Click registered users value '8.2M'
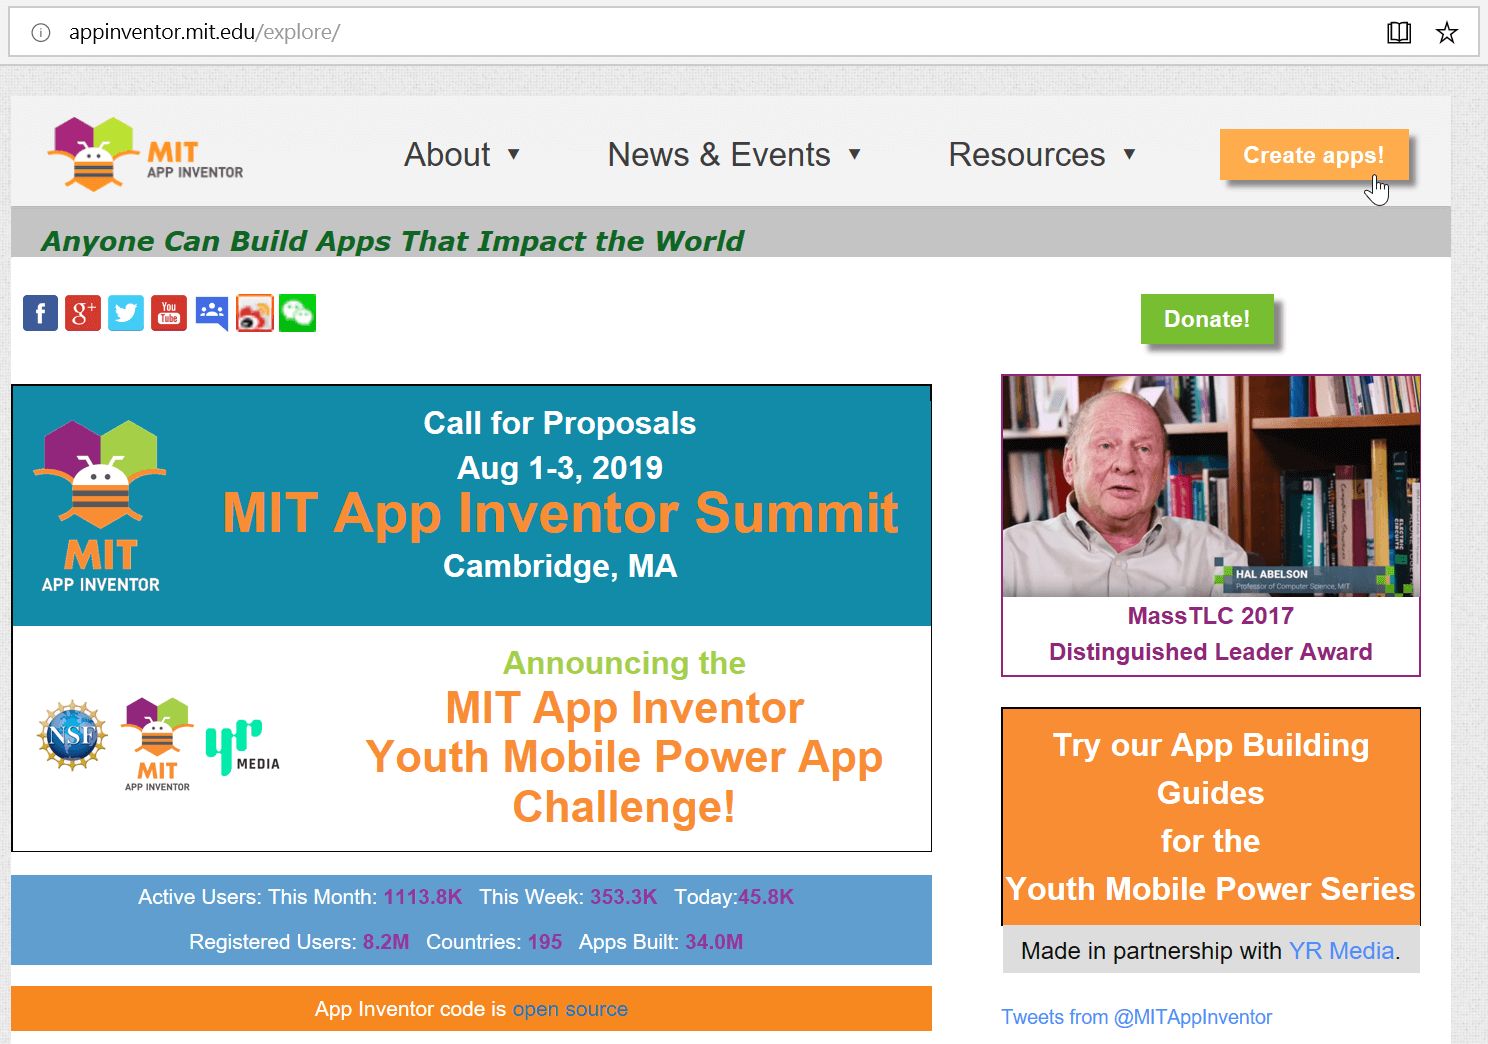This screenshot has width=1488, height=1044. pyautogui.click(x=386, y=942)
